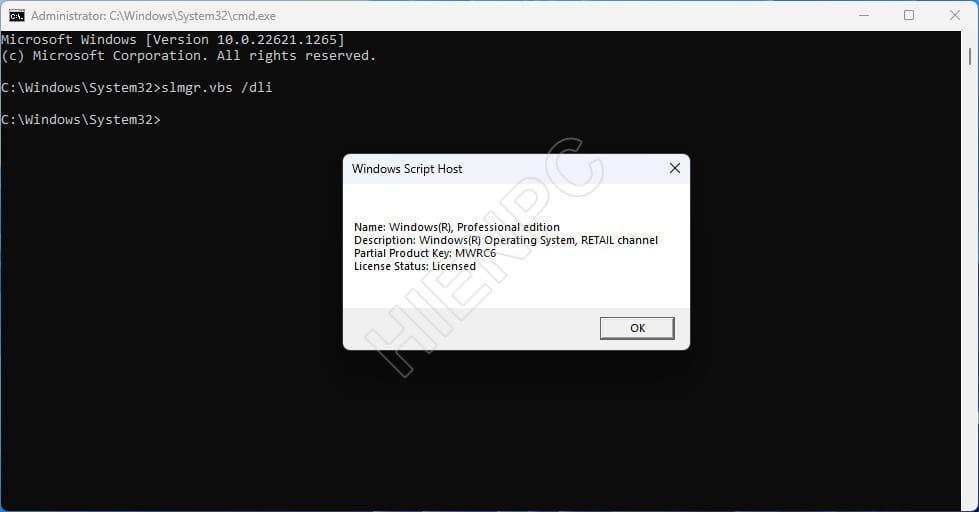Maximize the Command Prompt window
This screenshot has height=512, width=979.
click(x=909, y=16)
